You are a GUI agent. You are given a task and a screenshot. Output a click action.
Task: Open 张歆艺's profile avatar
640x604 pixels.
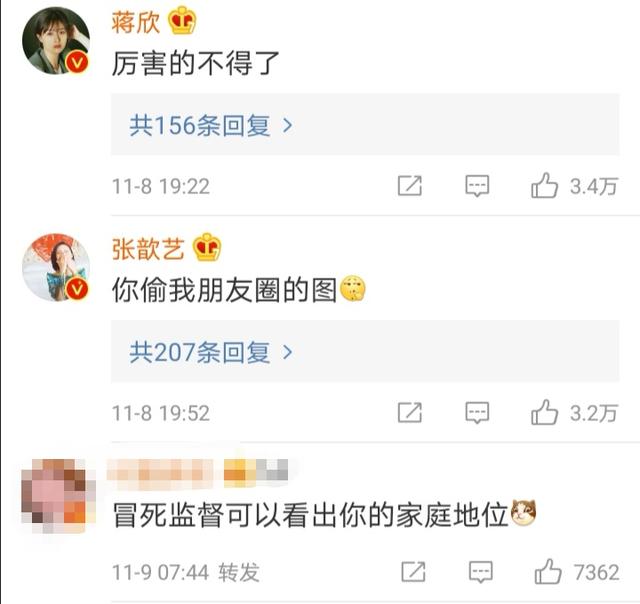(56, 268)
